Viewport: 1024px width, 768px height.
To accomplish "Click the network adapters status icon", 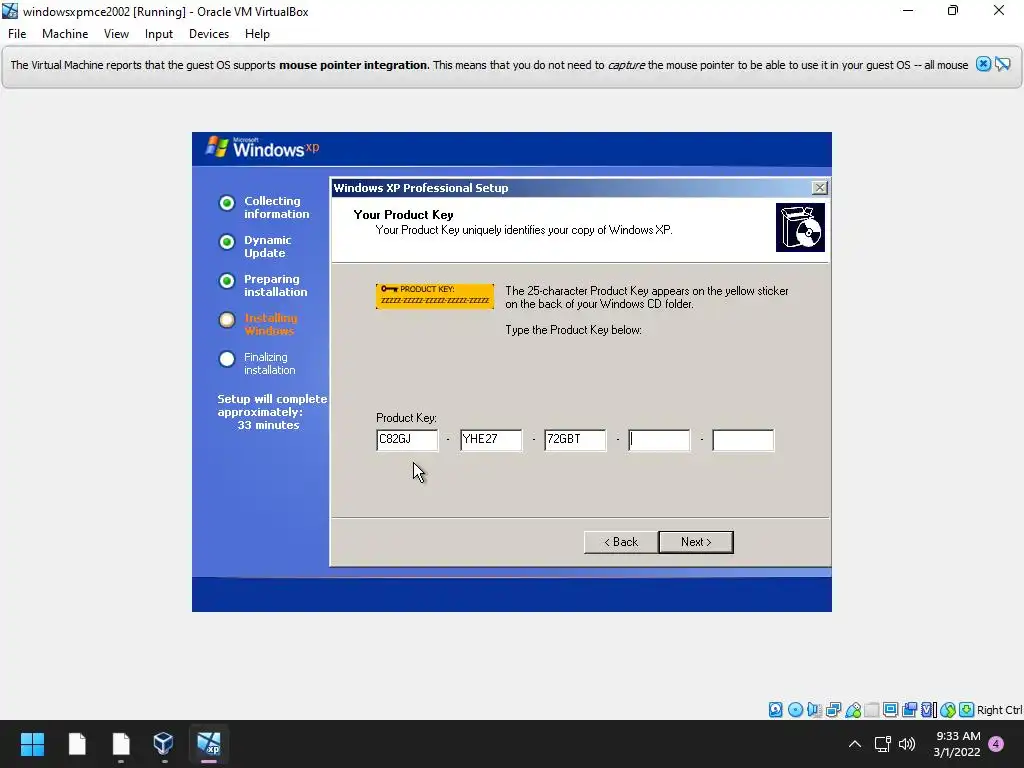I will click(833, 709).
